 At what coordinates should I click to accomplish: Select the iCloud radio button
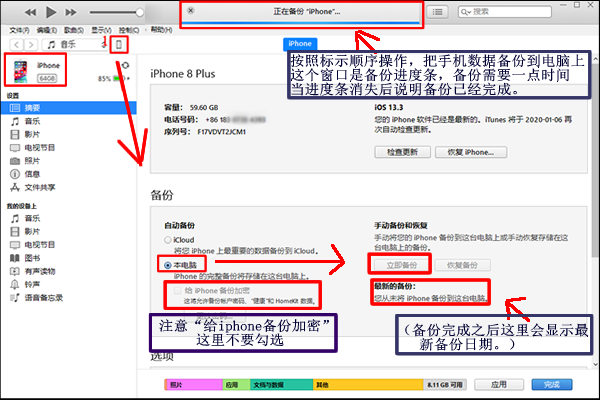[x=168, y=240]
